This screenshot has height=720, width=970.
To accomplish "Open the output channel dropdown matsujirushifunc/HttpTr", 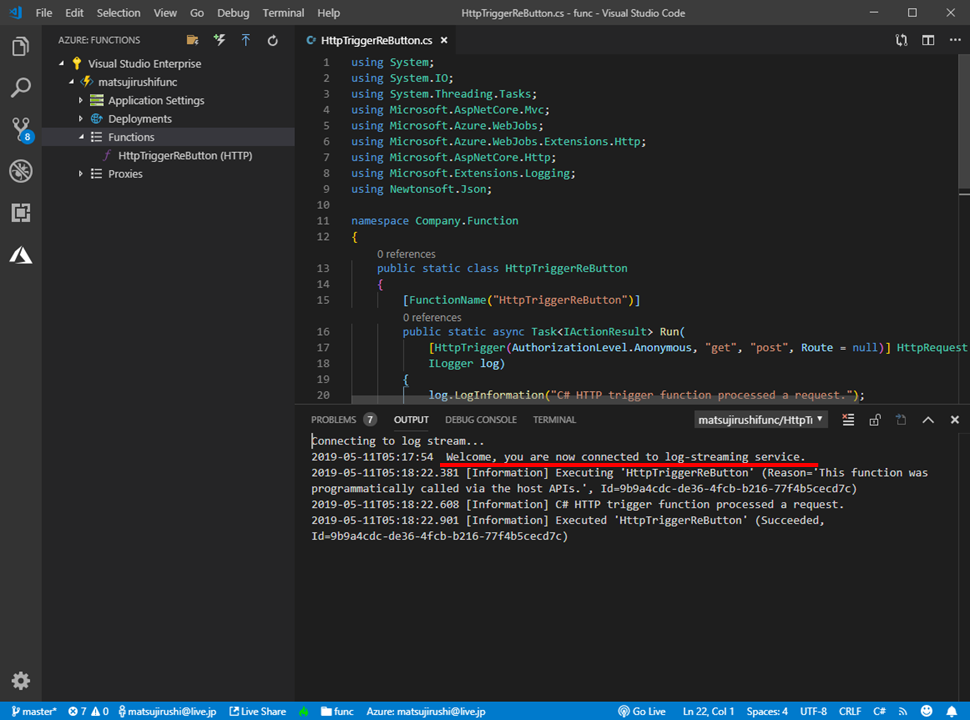I will (x=761, y=420).
